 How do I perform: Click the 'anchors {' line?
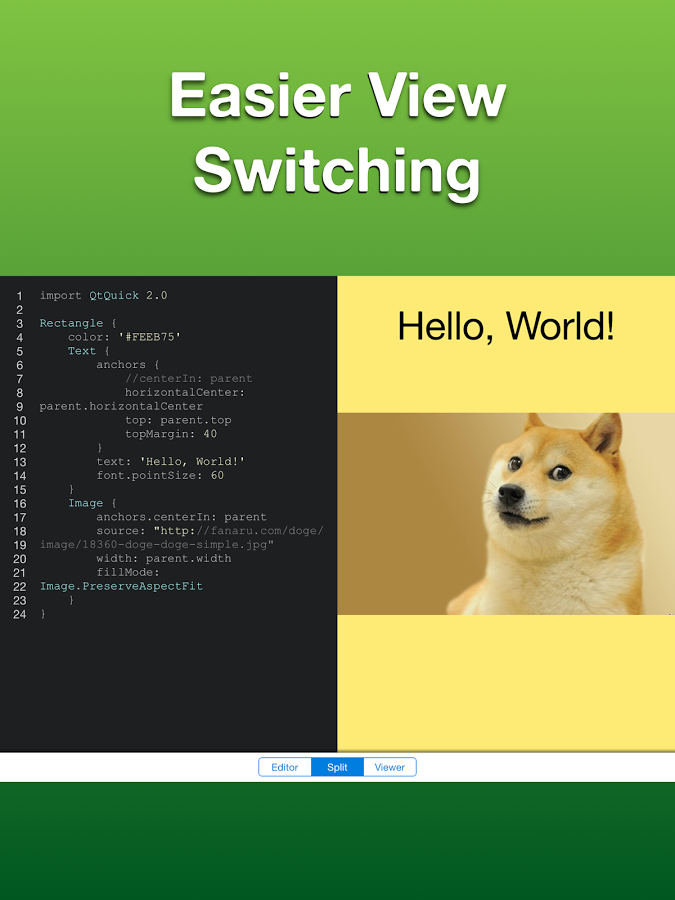128,364
